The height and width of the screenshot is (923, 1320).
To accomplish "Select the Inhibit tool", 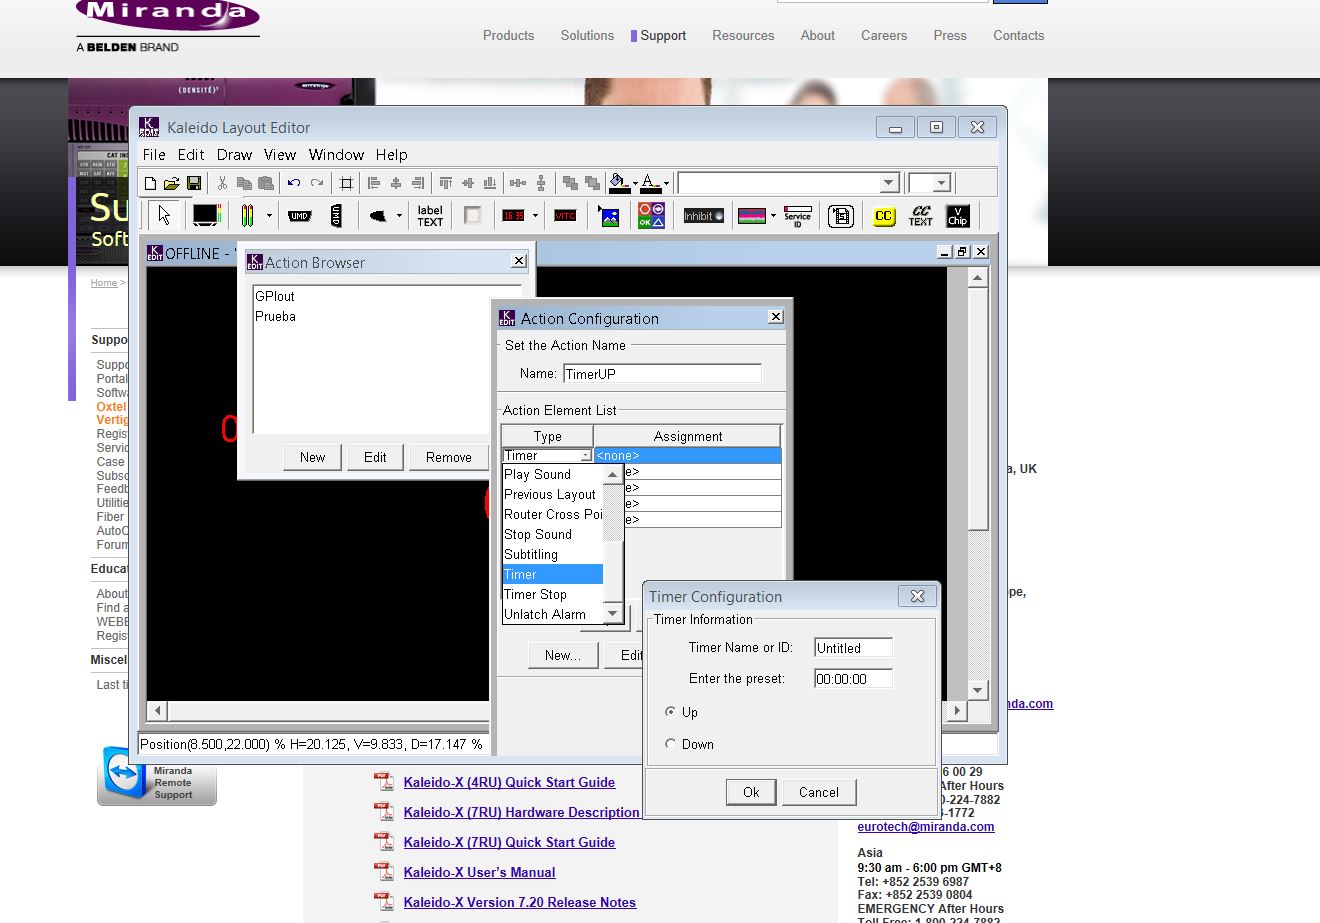I will point(703,215).
